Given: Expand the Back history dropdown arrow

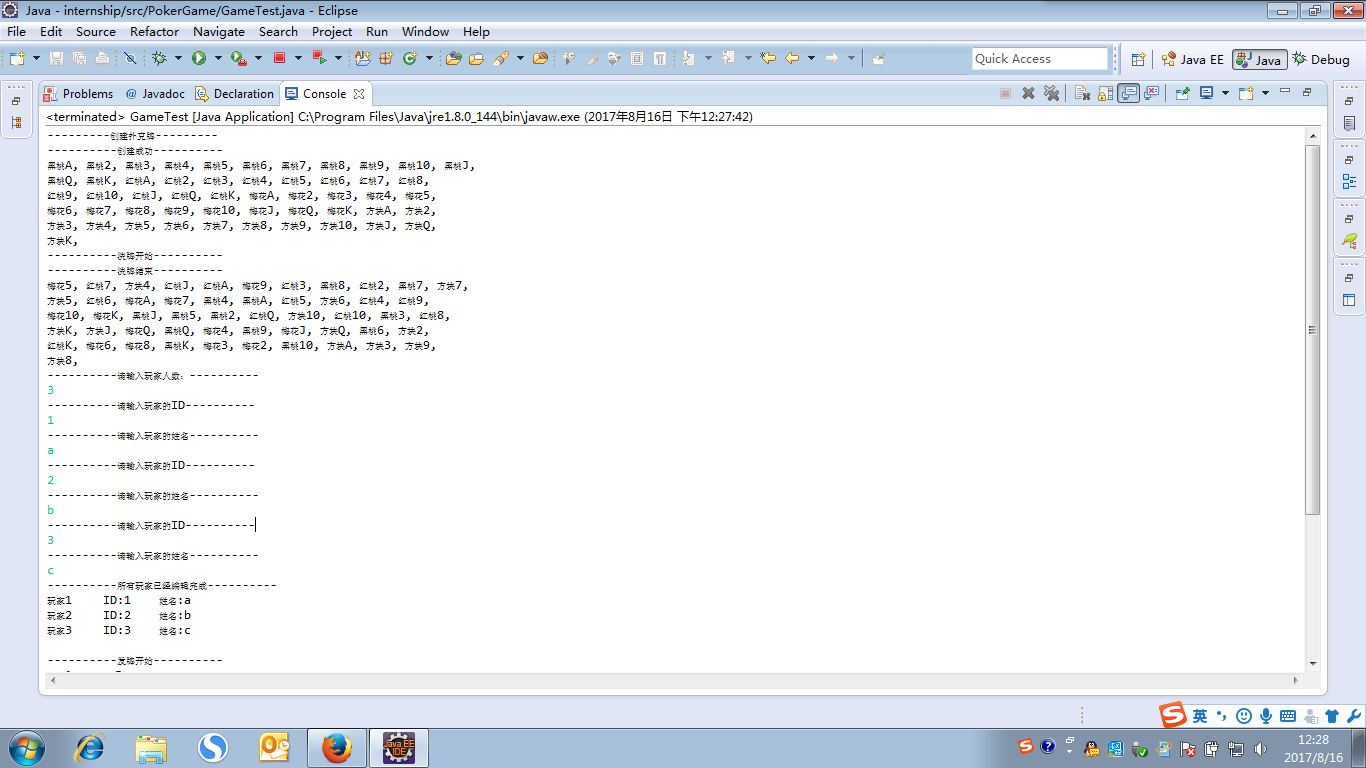Looking at the screenshot, I should pyautogui.click(x=811, y=58).
